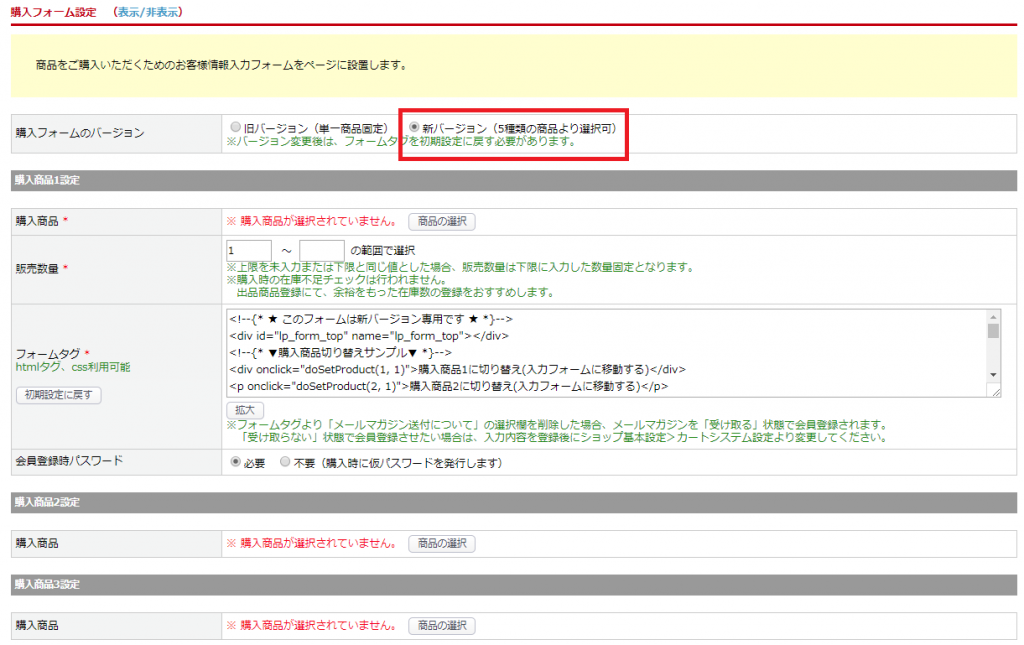Select the 新バージョン radio button
The height and width of the screenshot is (645, 1024).
[x=414, y=128]
